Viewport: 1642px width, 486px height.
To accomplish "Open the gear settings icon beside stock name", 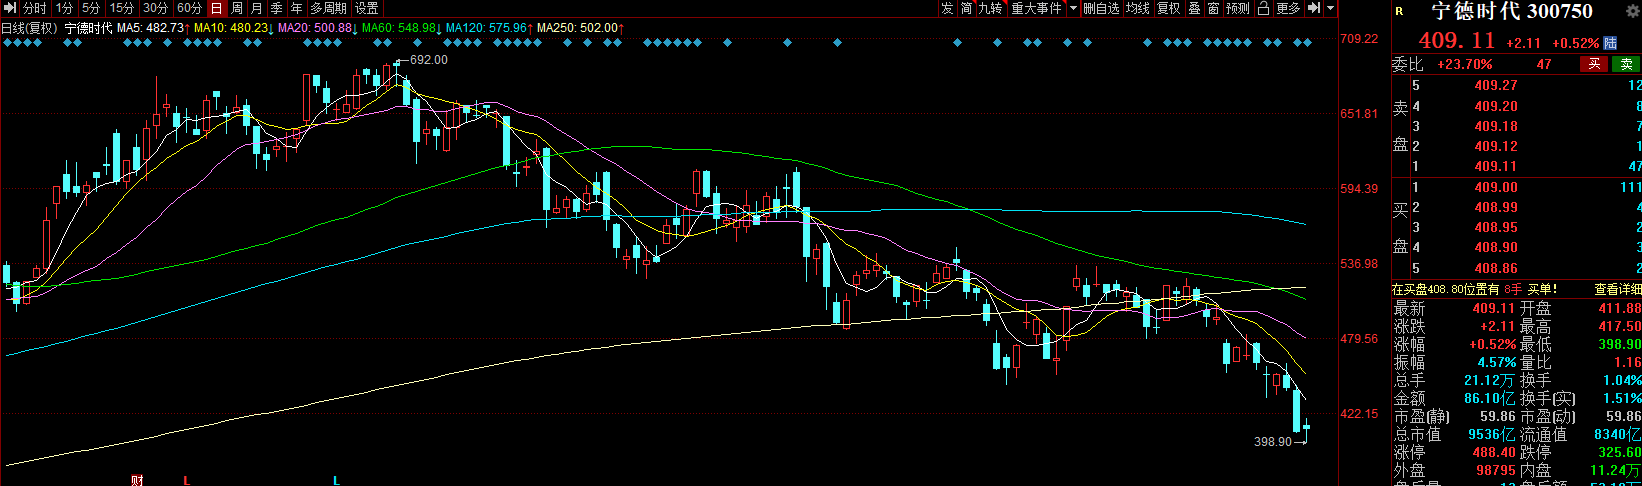I will coord(1634,11).
